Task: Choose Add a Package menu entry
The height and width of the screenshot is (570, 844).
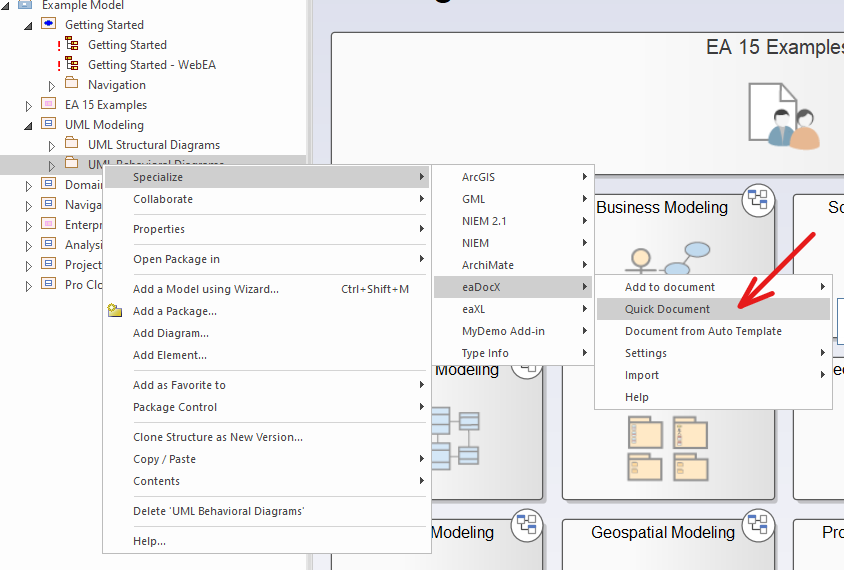Action: pos(267,312)
